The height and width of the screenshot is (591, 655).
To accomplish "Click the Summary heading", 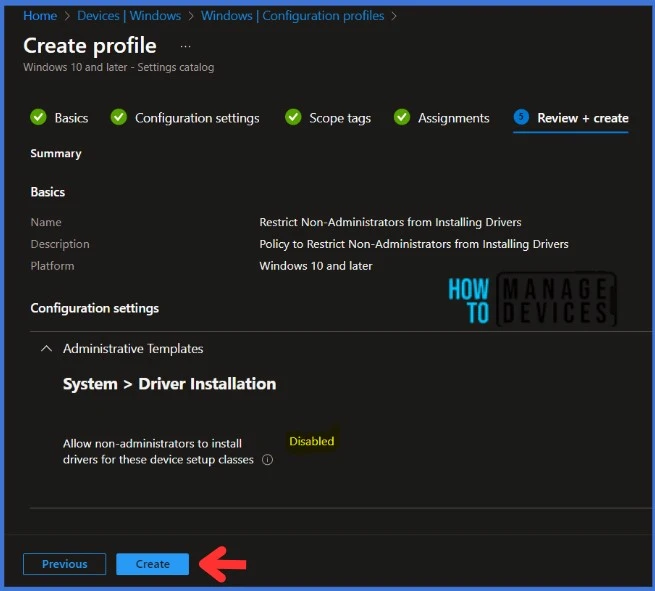I will [x=56, y=154].
